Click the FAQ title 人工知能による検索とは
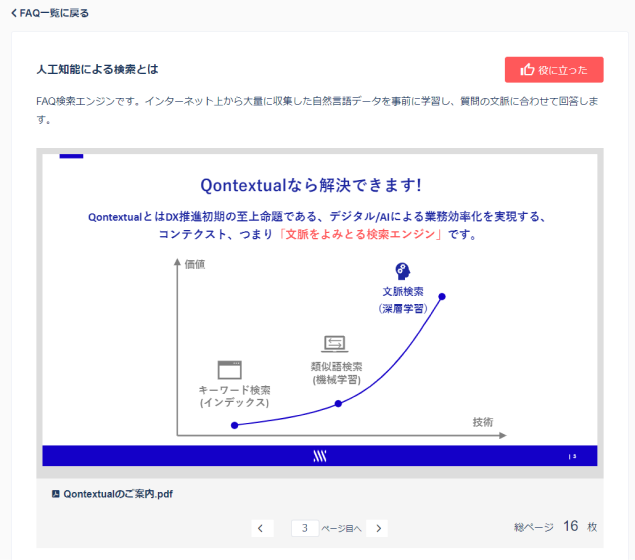The width and height of the screenshot is (635, 560). 97,70
